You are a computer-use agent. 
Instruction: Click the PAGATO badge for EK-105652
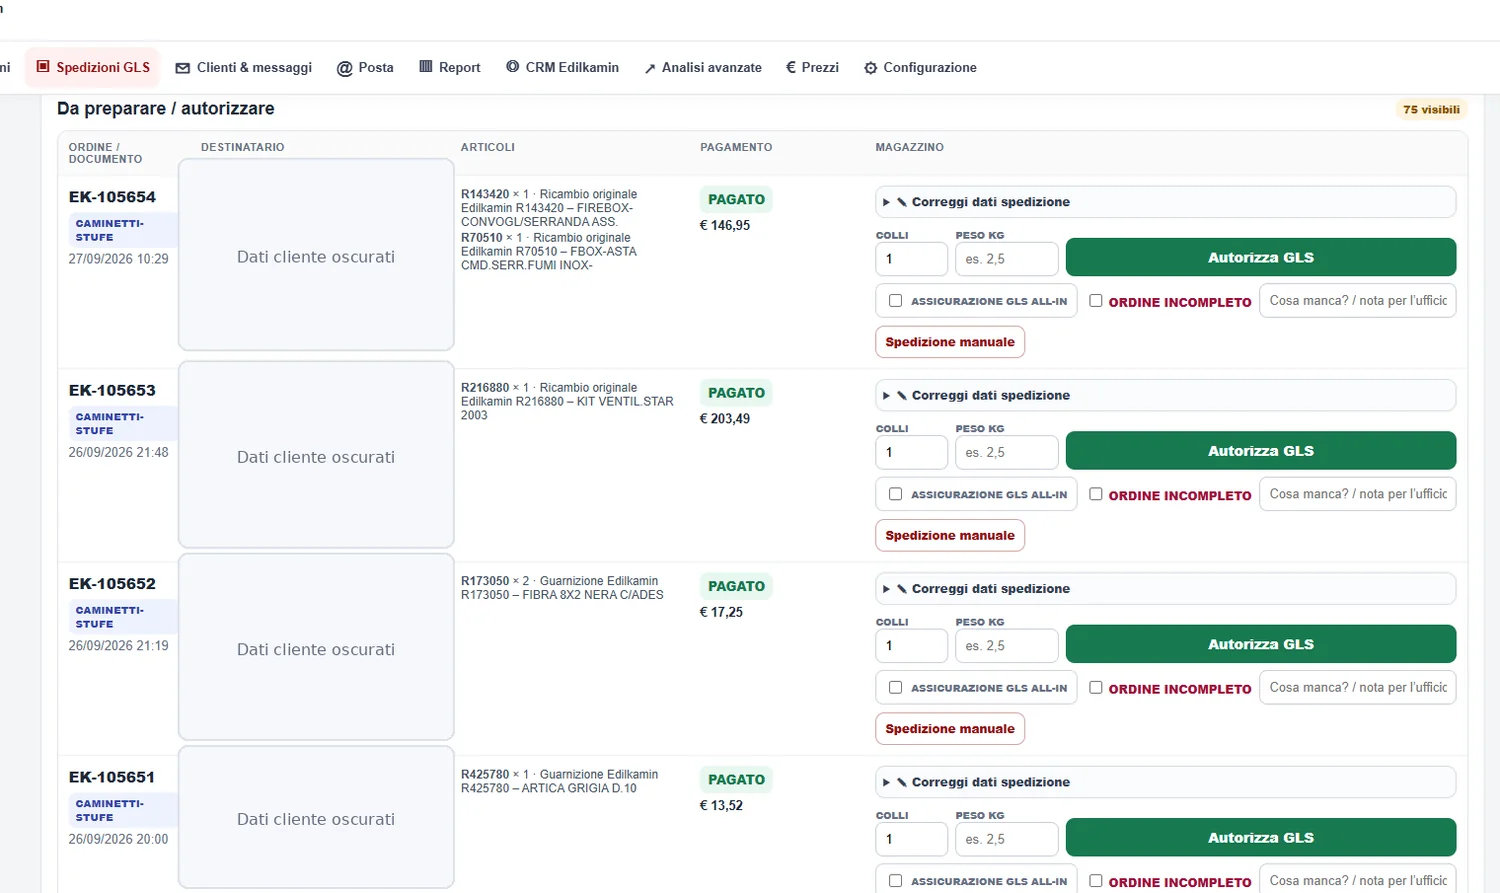tap(736, 586)
